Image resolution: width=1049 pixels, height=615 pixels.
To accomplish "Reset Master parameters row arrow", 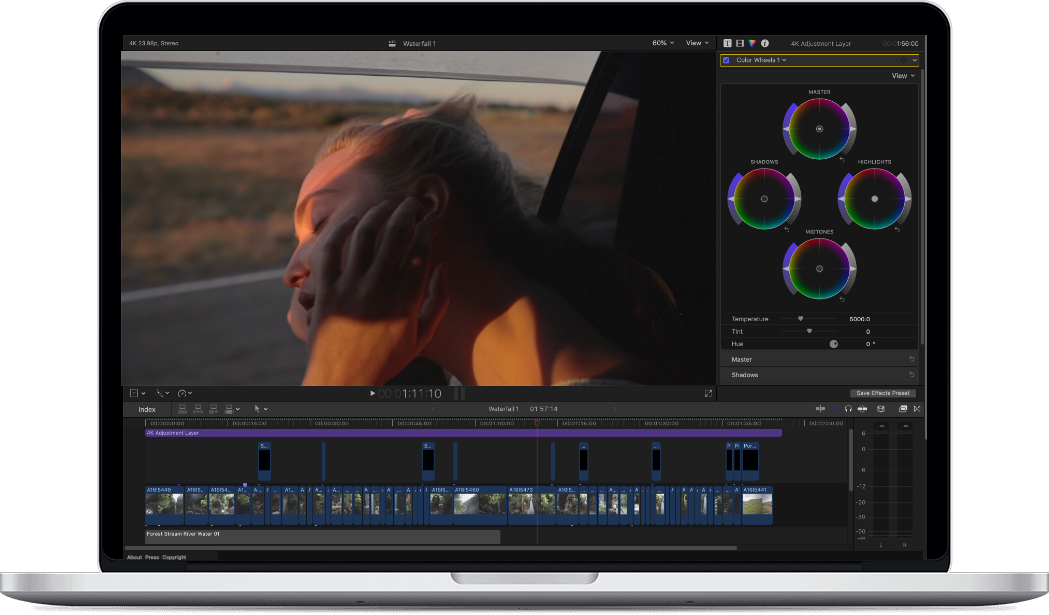I will [911, 359].
